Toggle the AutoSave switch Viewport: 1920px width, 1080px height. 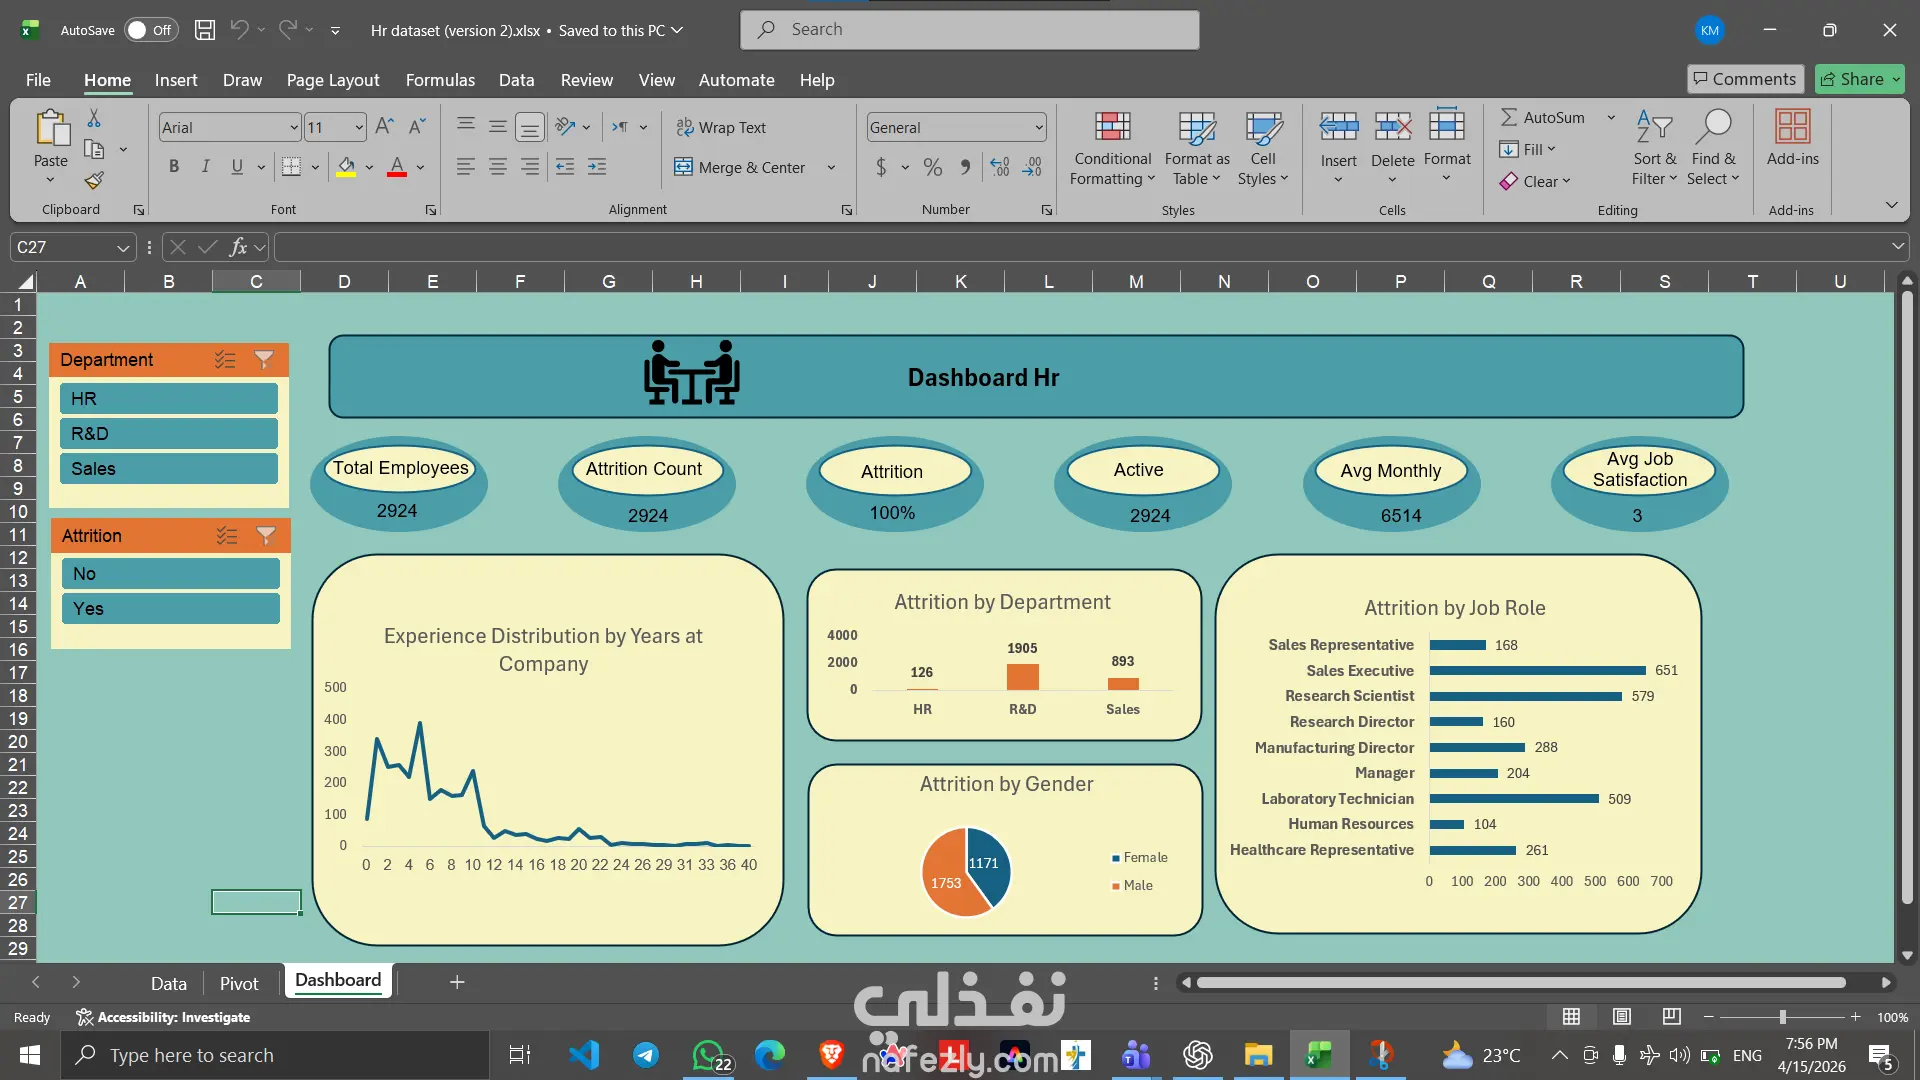[151, 30]
